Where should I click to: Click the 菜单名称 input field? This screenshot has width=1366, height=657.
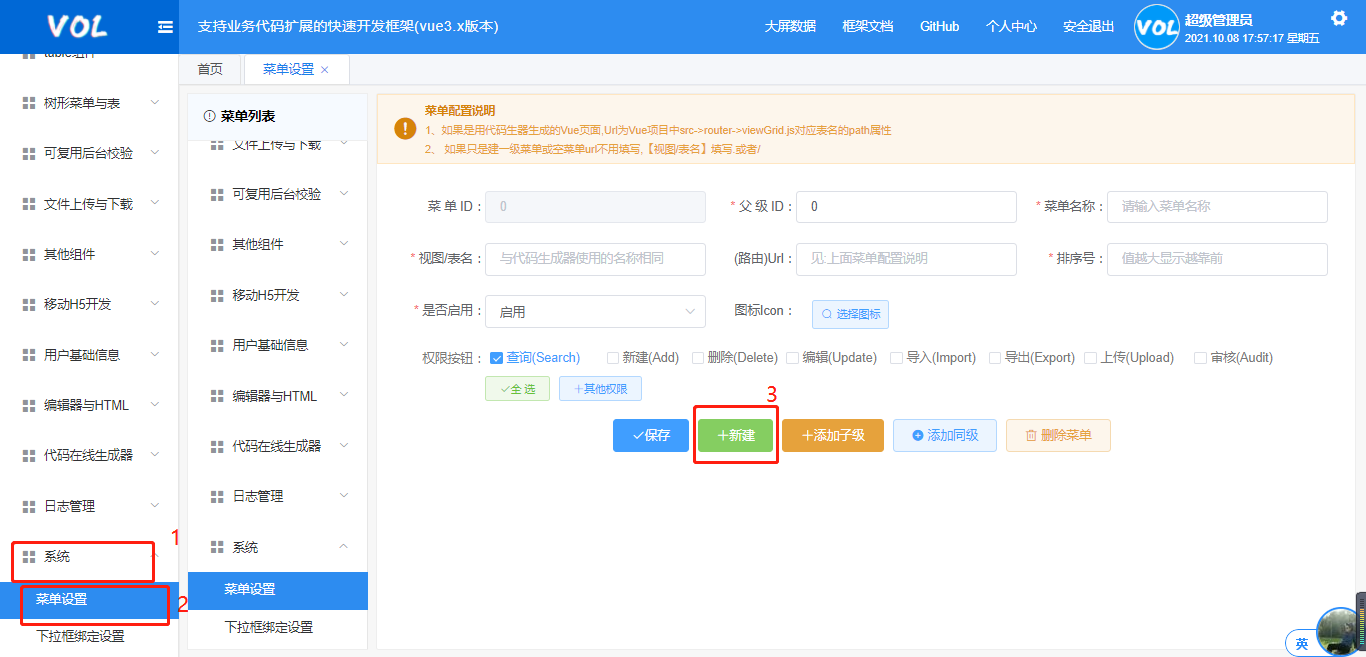1216,206
